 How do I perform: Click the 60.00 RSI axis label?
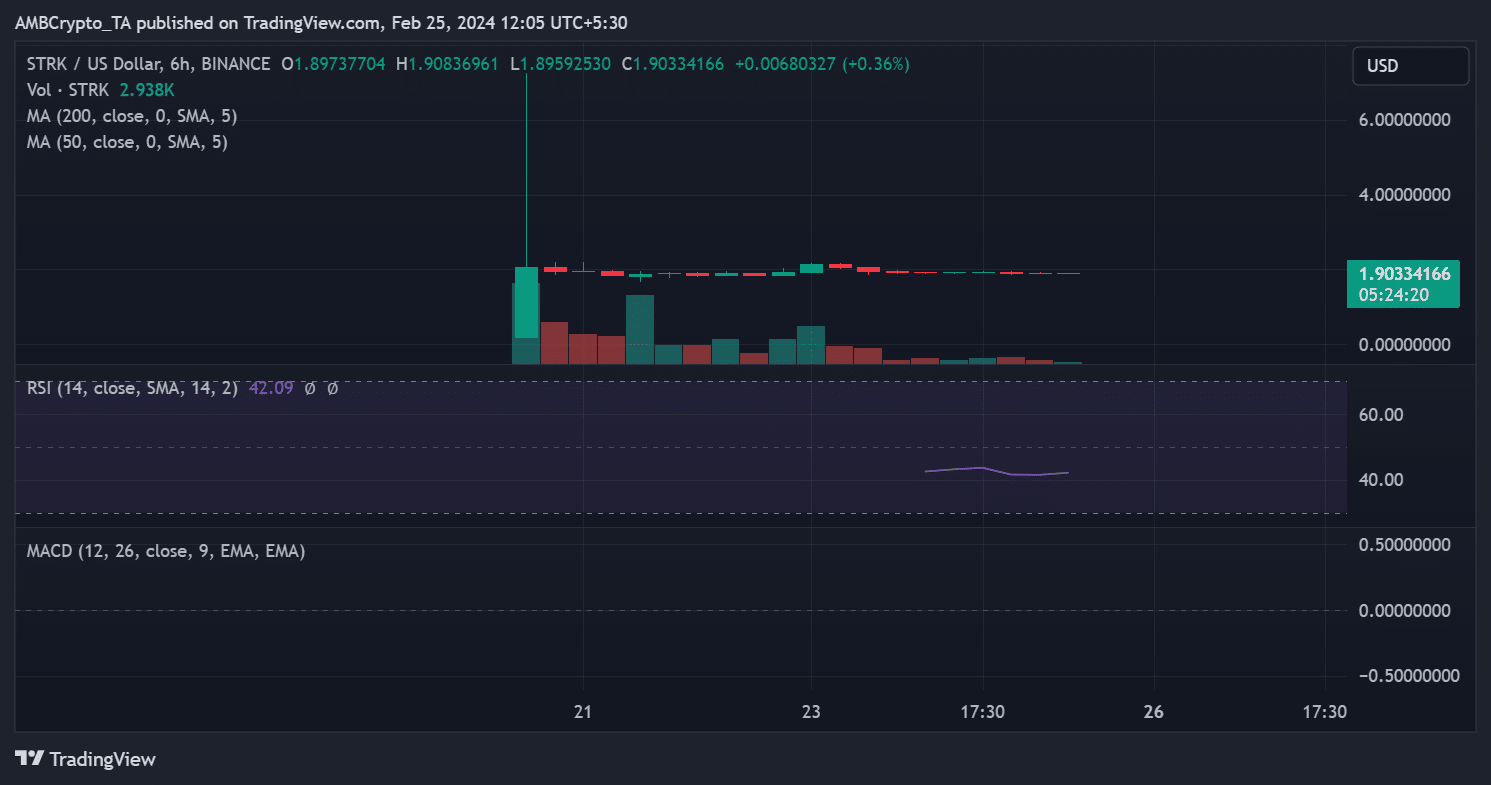coord(1381,414)
